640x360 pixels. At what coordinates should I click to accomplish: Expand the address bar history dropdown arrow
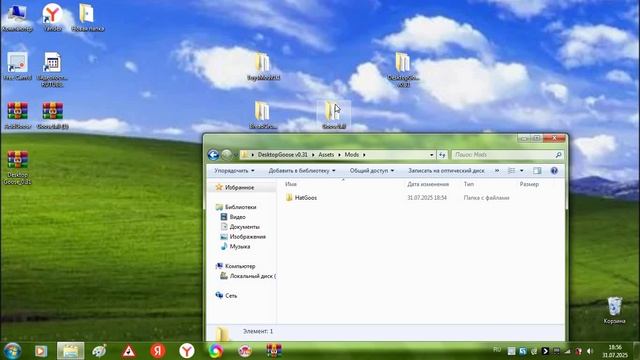[x=431, y=155]
